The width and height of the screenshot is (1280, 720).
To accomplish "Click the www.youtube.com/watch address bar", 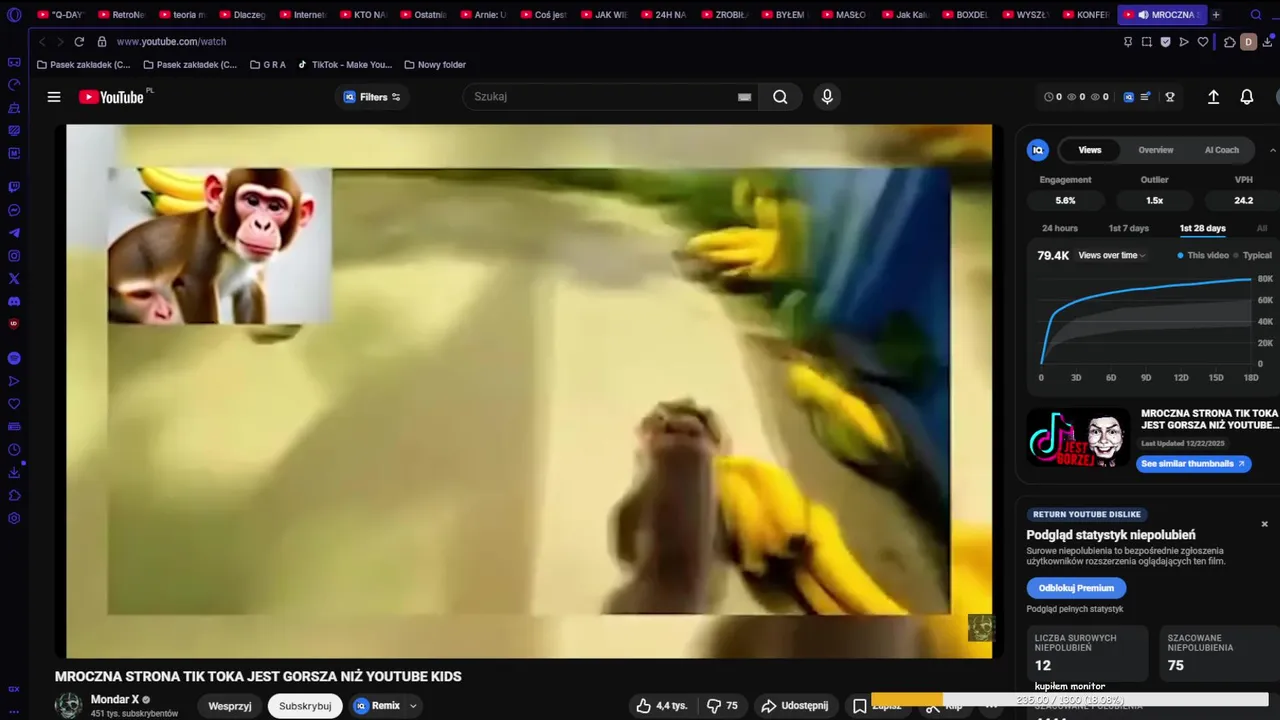I will click(x=171, y=42).
